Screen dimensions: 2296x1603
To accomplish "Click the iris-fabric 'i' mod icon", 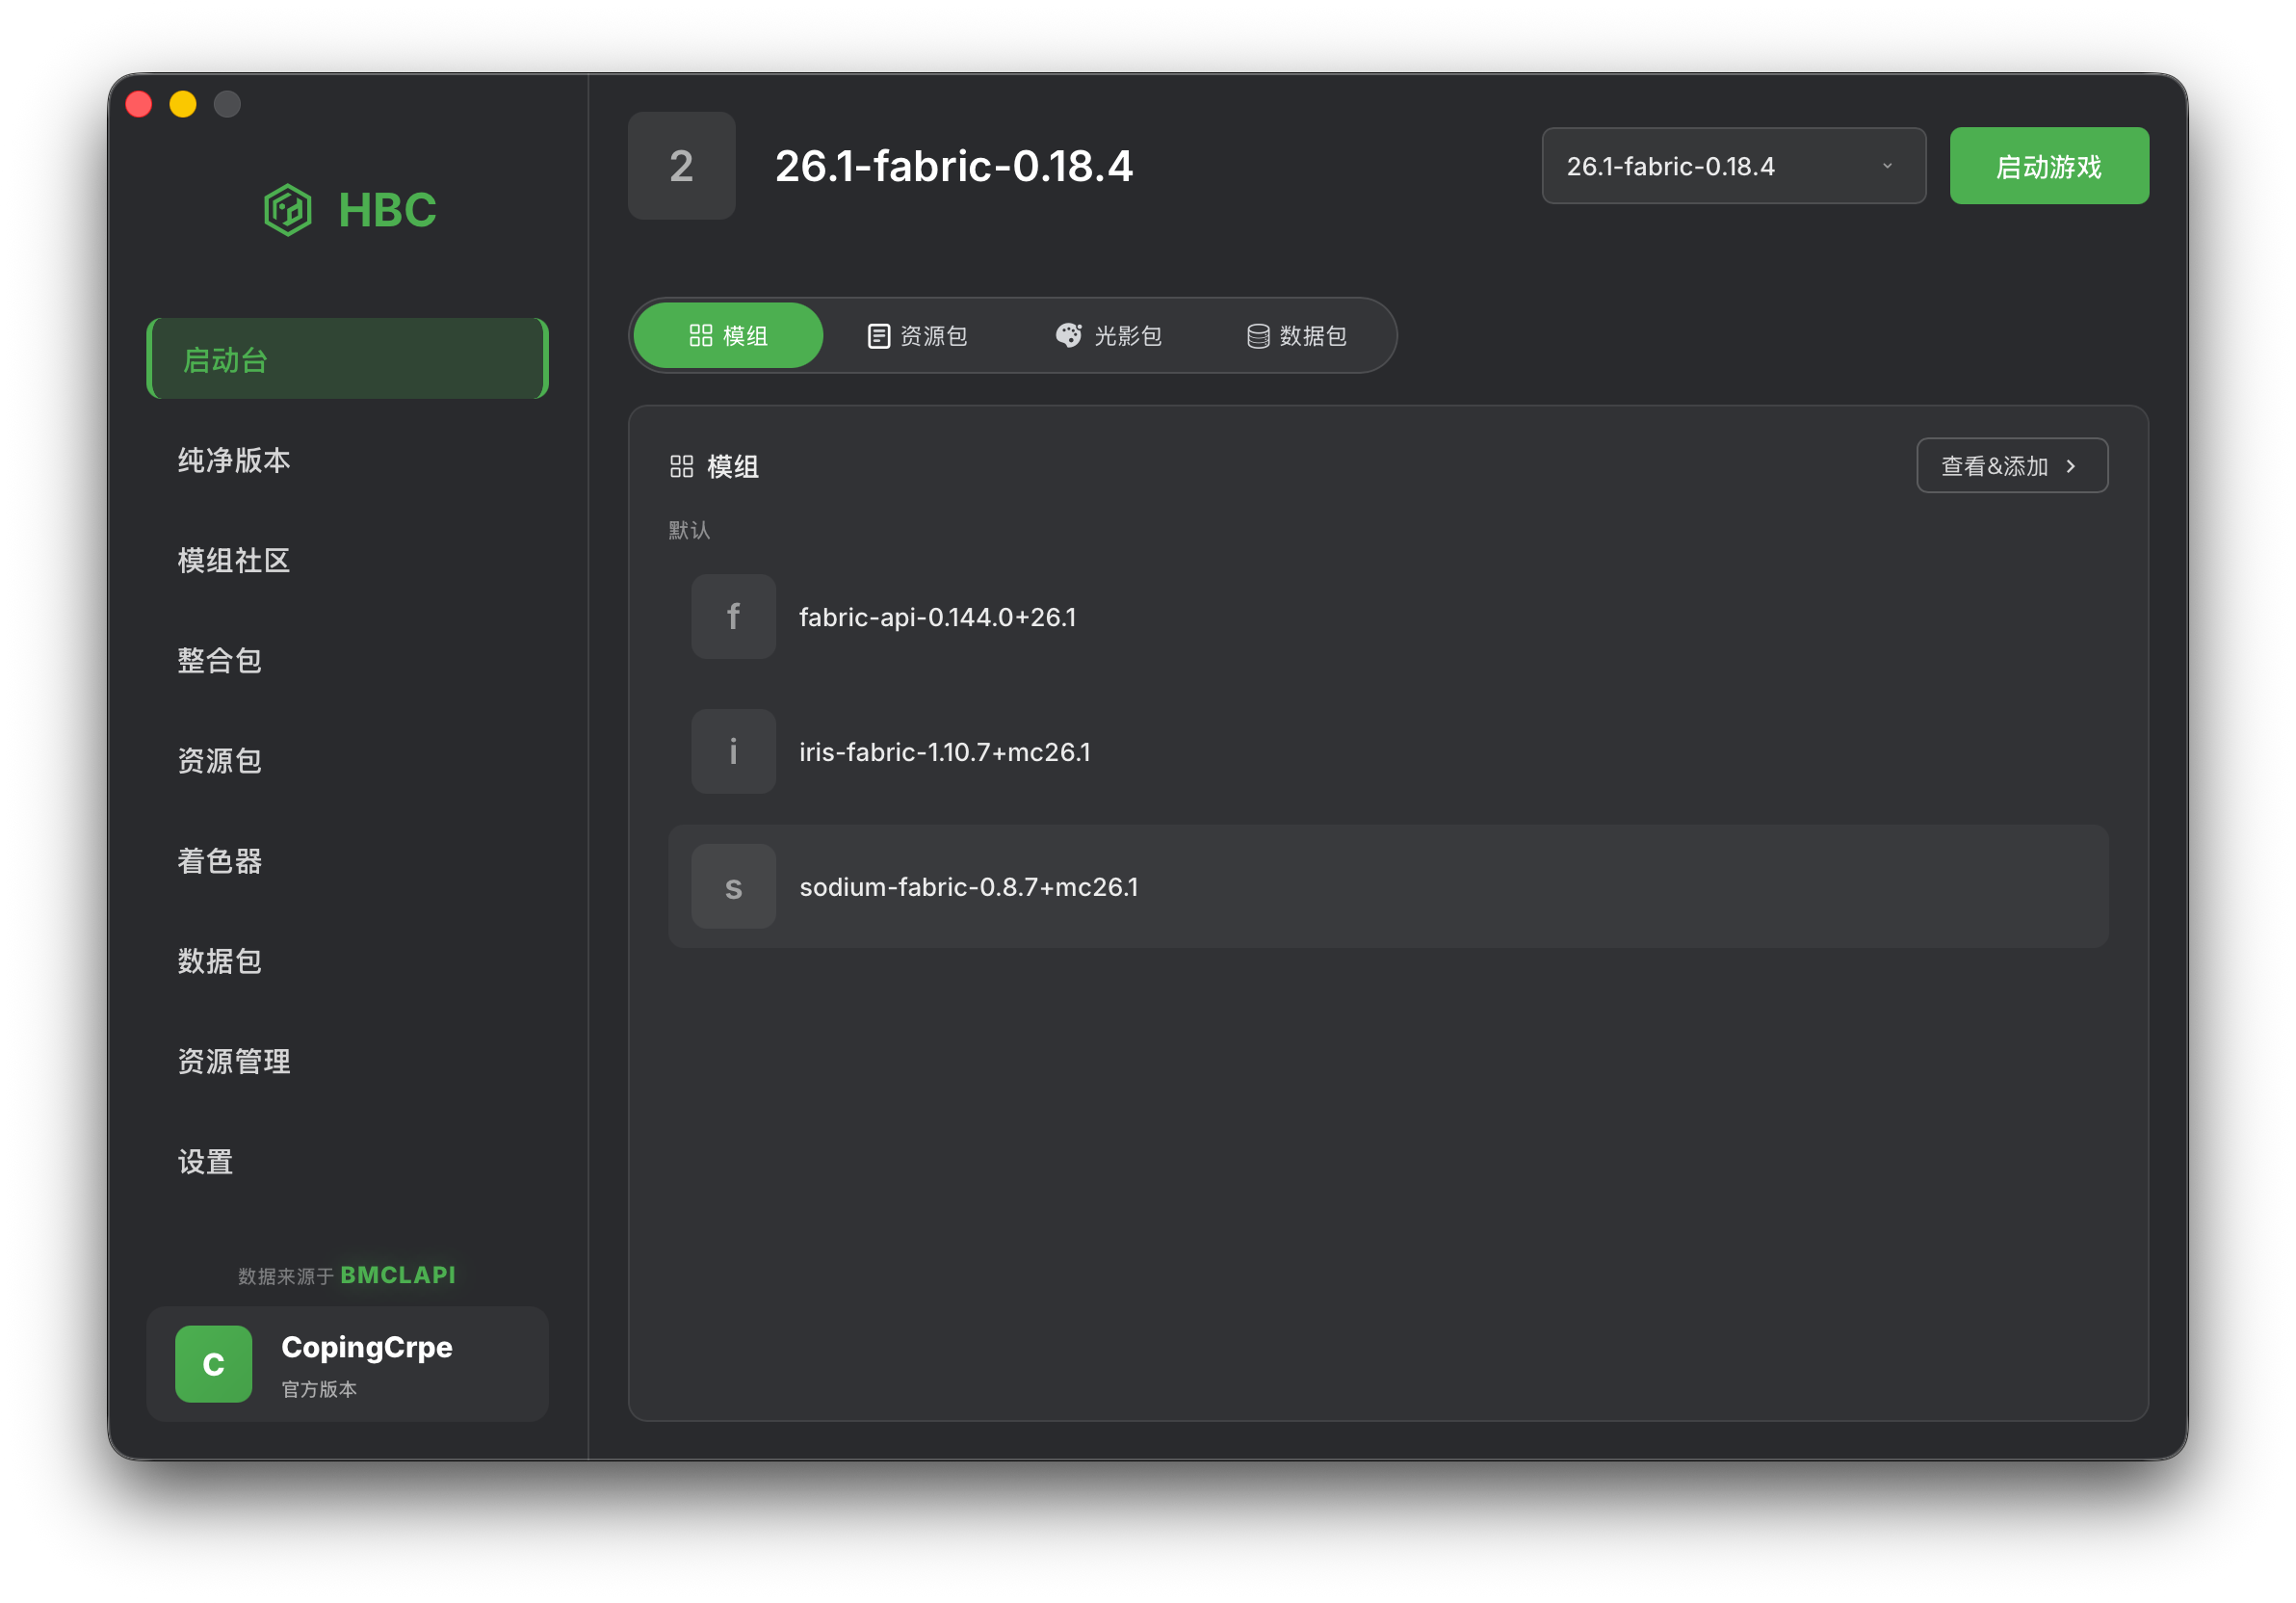I will [733, 751].
